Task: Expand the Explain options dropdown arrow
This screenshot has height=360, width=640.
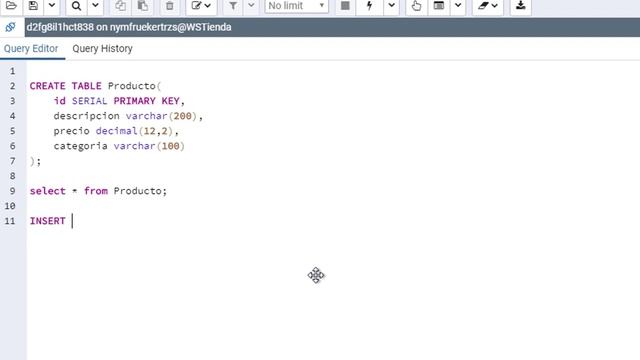Action: (x=458, y=6)
